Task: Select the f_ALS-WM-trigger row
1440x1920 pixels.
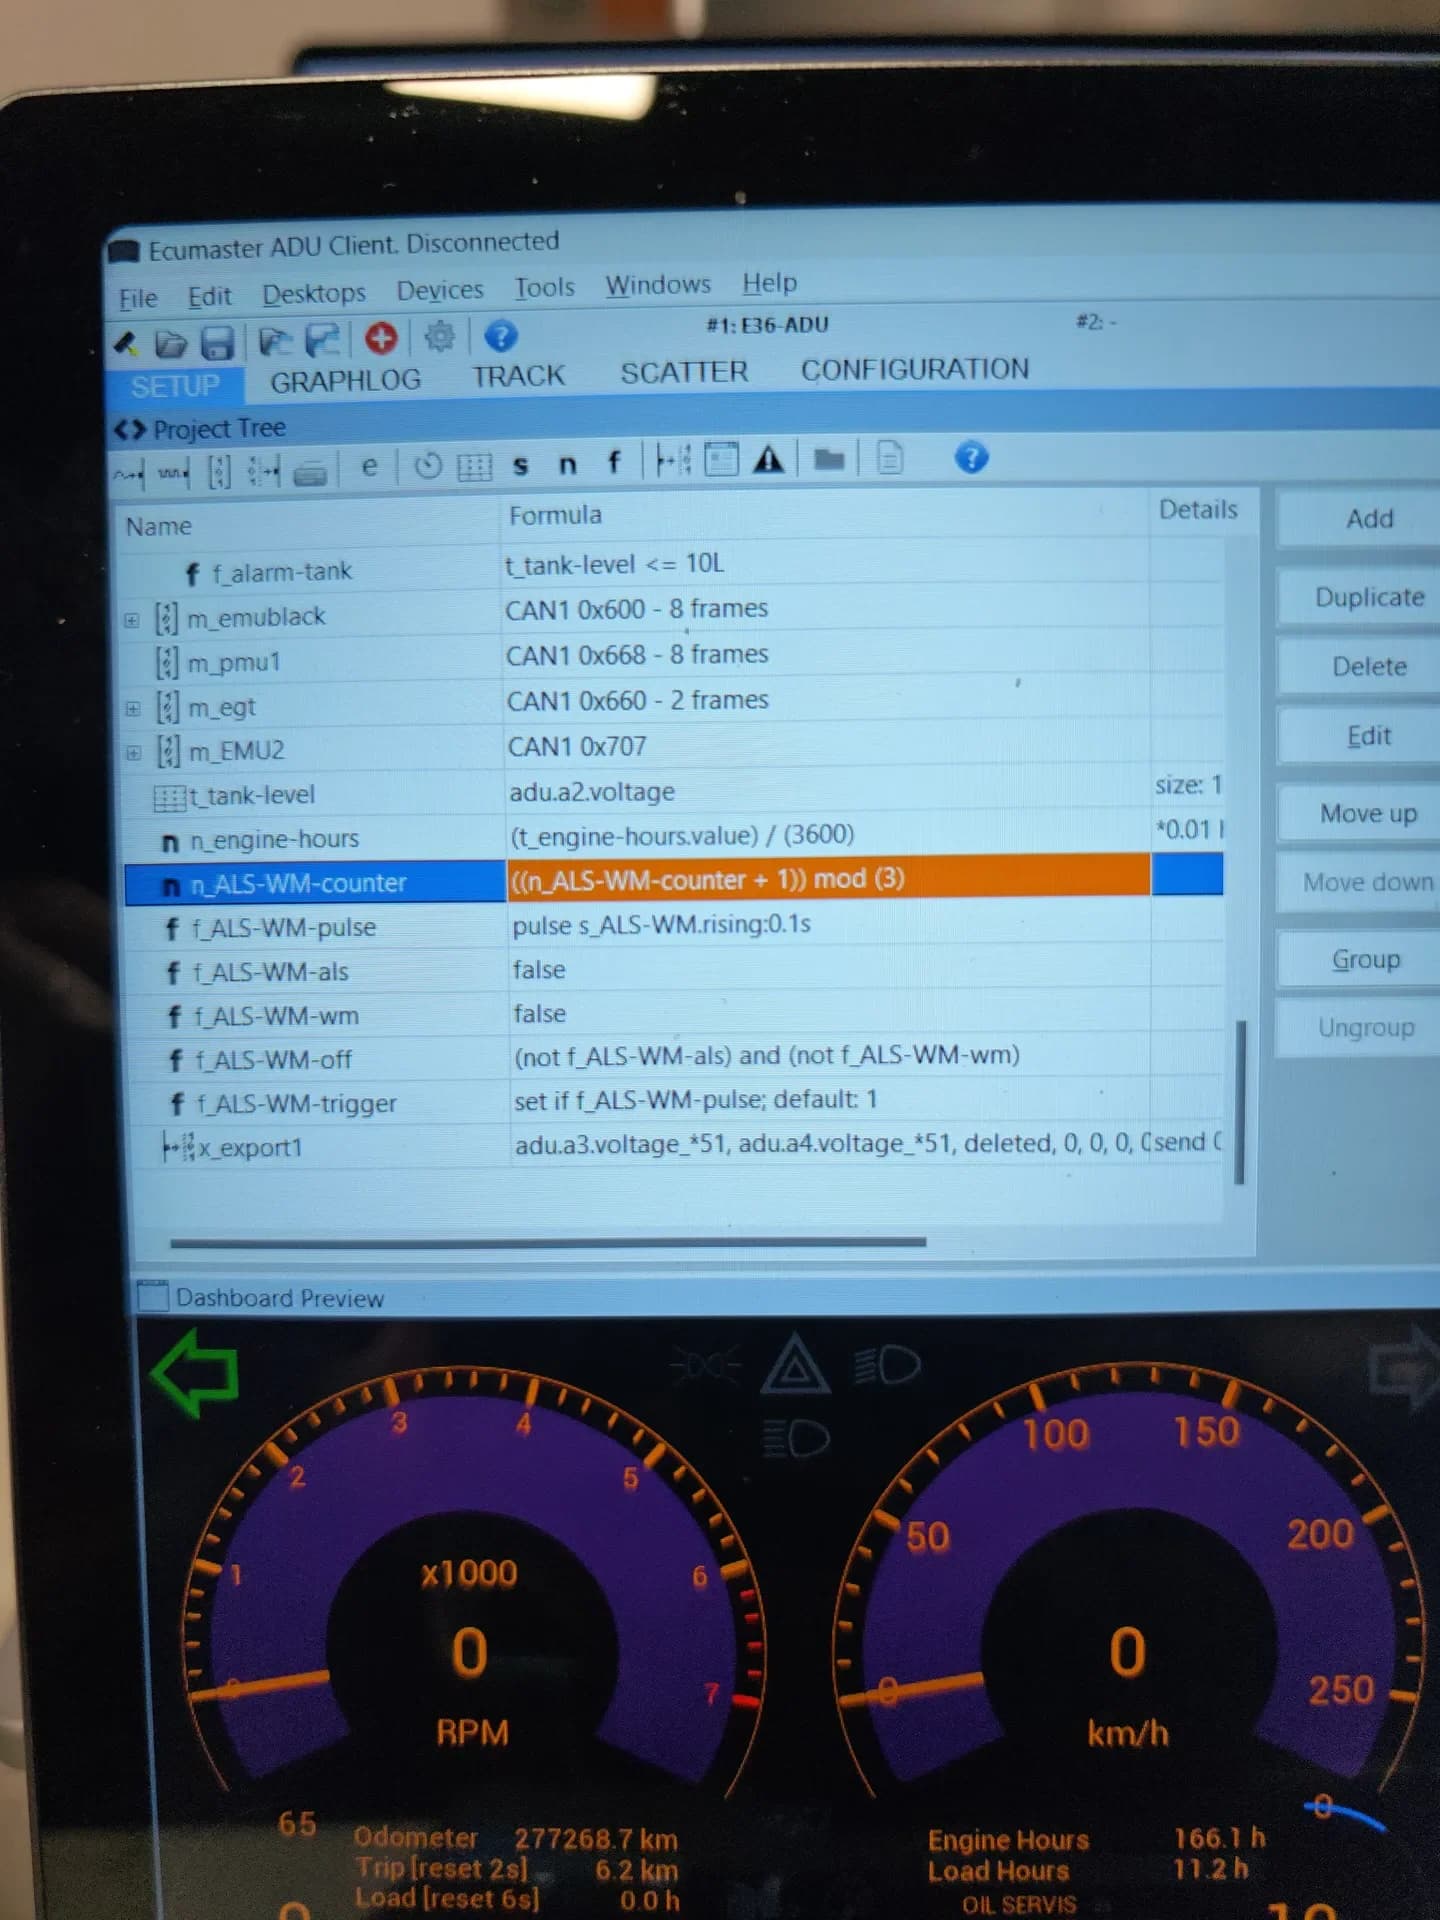Action: tap(296, 1104)
